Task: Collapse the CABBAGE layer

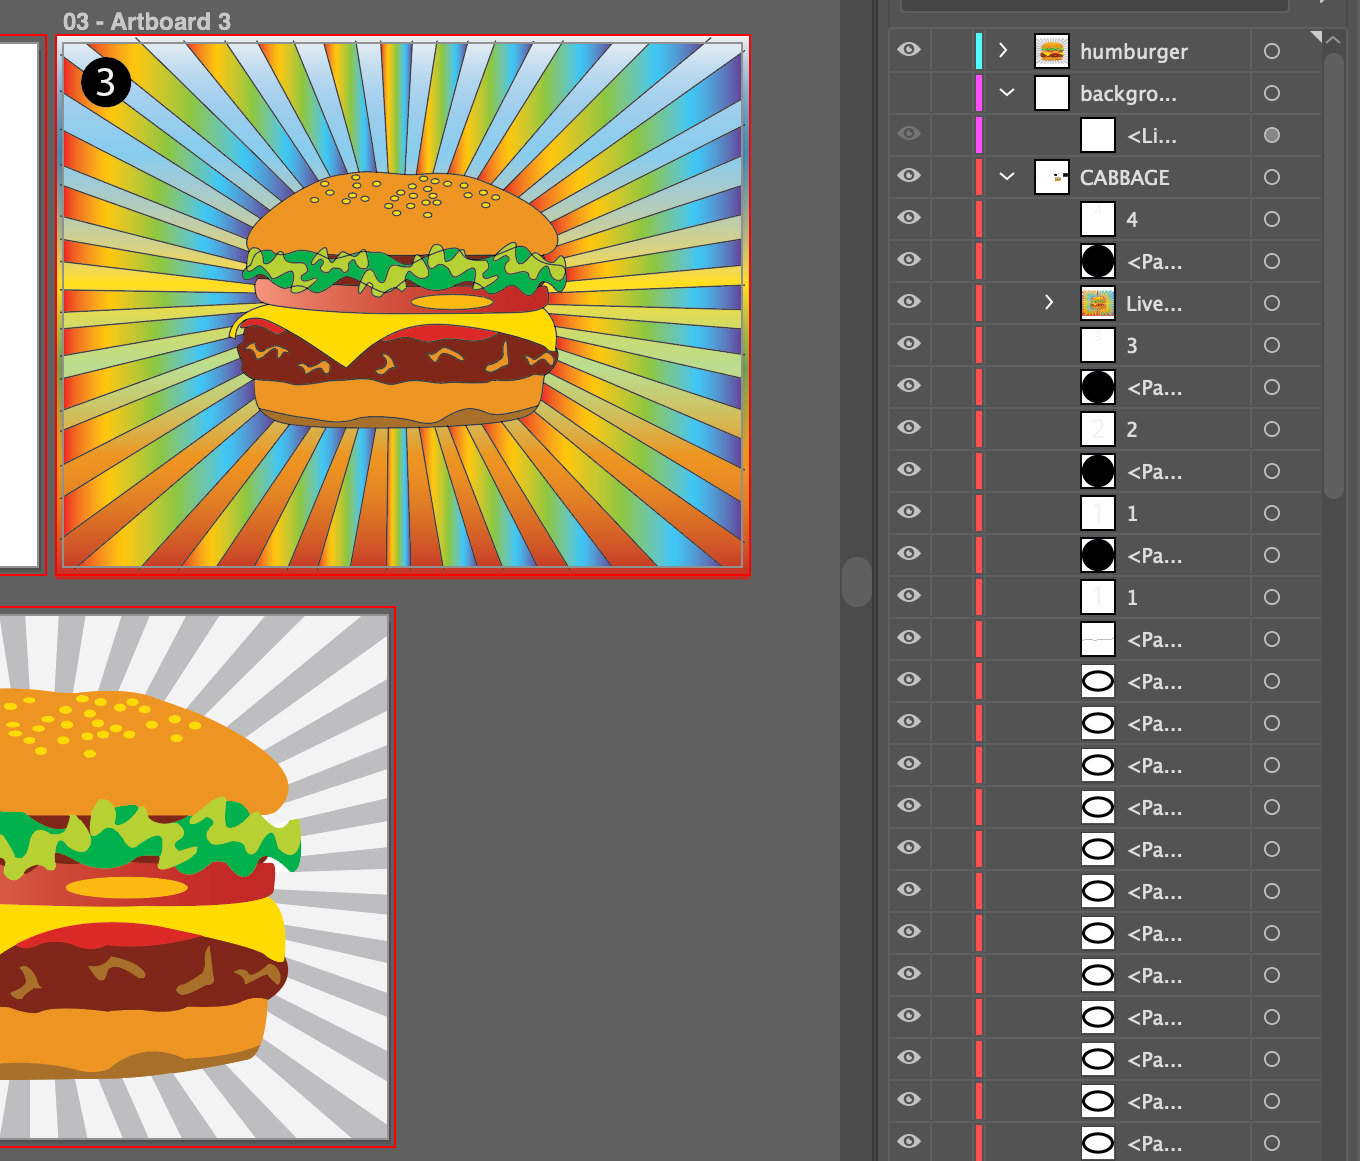Action: (x=1007, y=177)
